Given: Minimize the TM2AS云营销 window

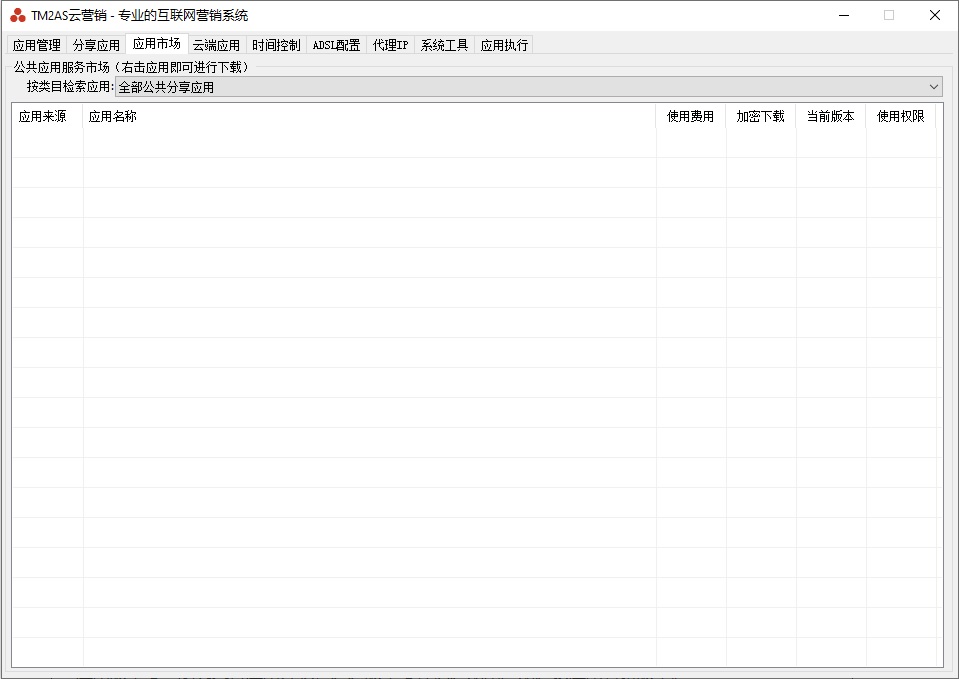Looking at the screenshot, I should [843, 15].
